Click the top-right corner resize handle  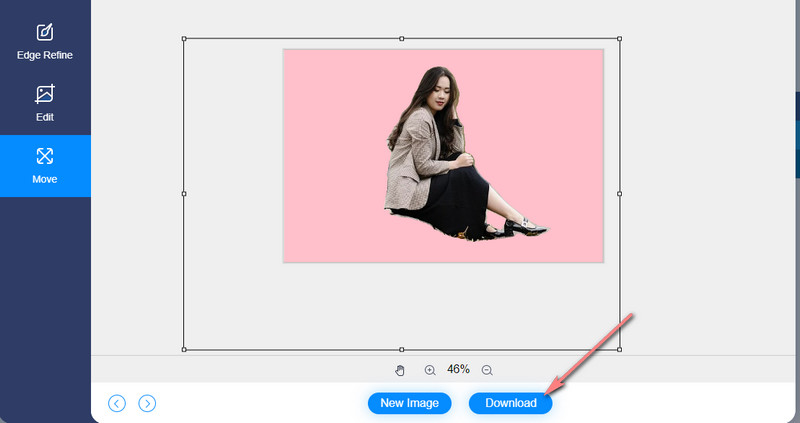pyautogui.click(x=619, y=39)
